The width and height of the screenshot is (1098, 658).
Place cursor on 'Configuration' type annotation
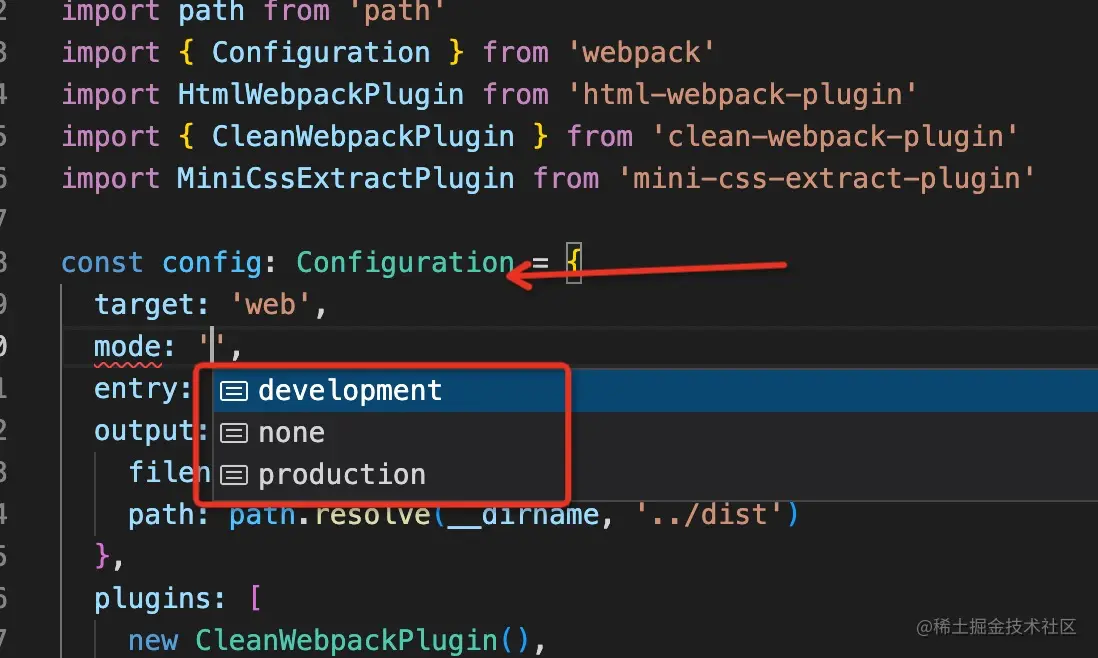pyautogui.click(x=405, y=262)
